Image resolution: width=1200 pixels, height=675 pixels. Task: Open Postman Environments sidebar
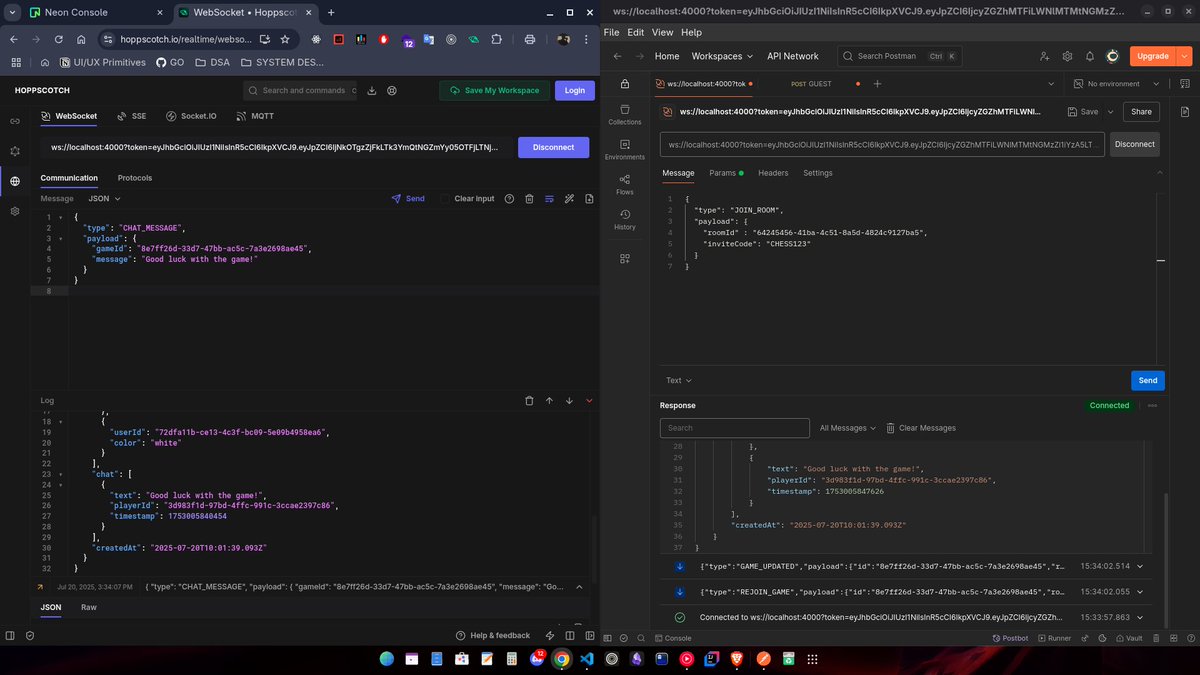[625, 149]
